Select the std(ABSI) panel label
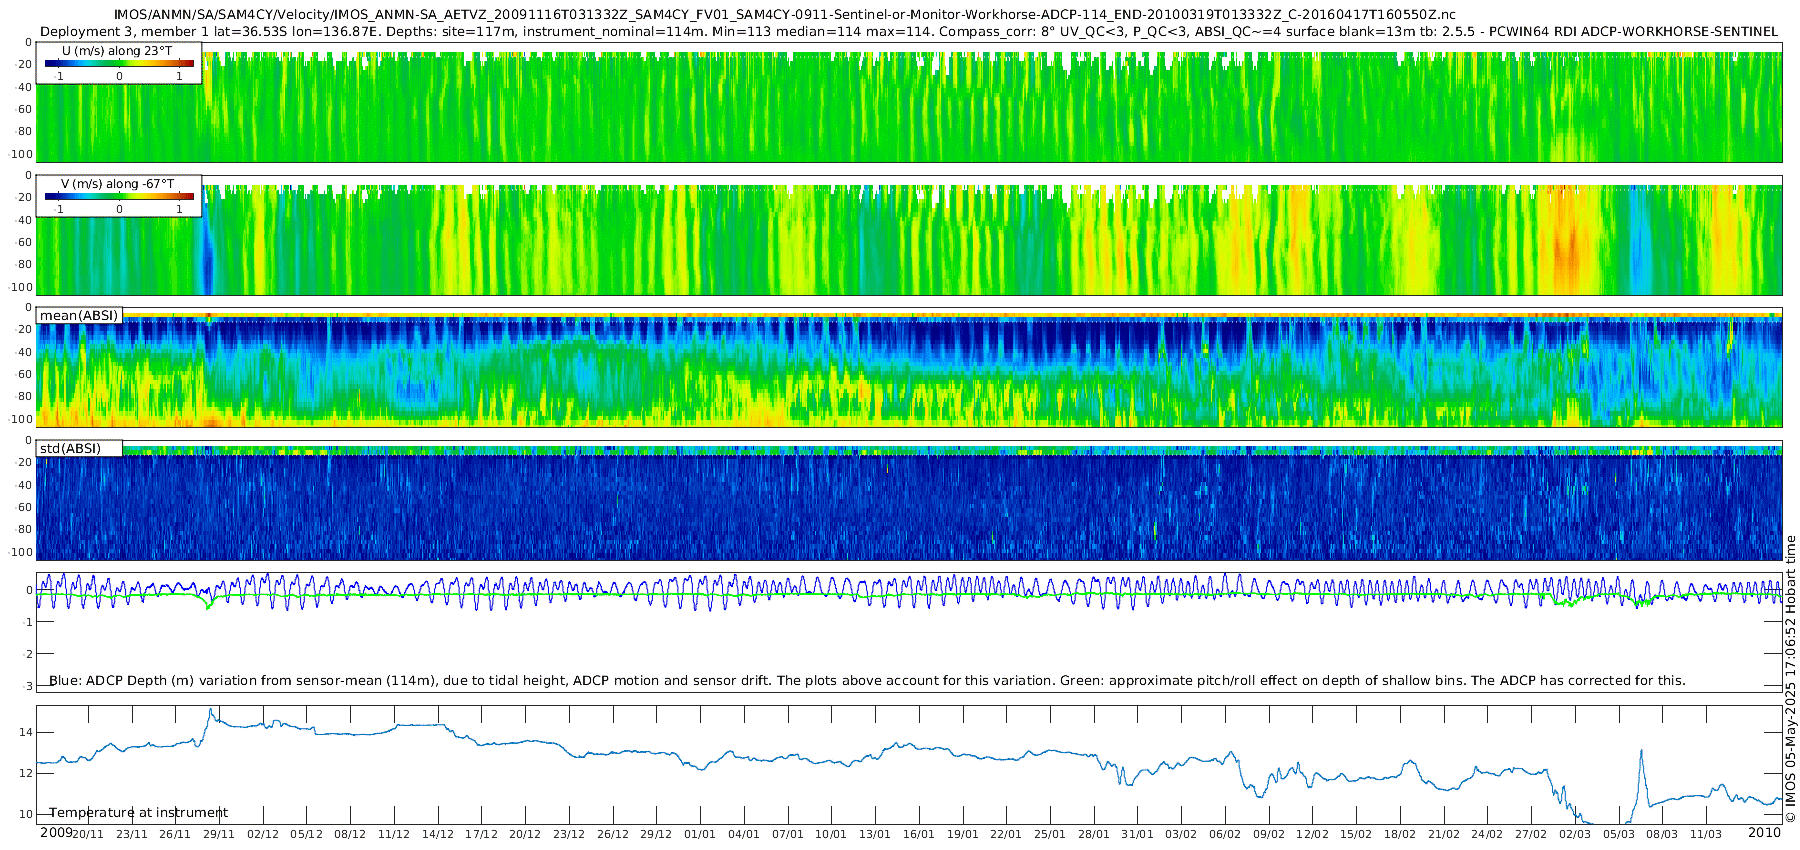The image size is (1800, 850). click(x=70, y=448)
